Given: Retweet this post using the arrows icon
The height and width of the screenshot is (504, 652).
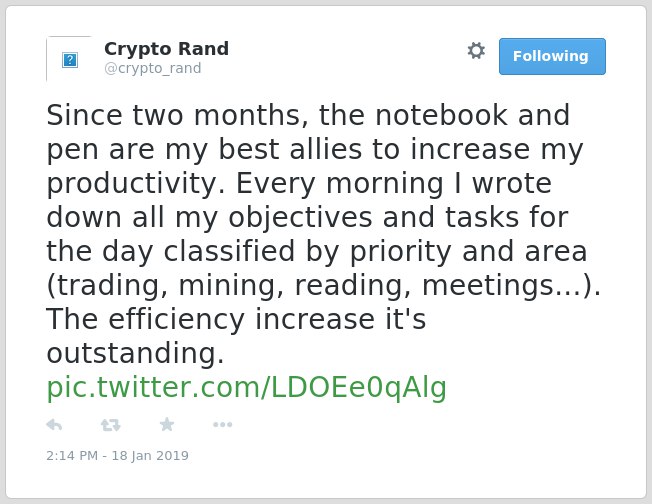Looking at the screenshot, I should (x=111, y=425).
